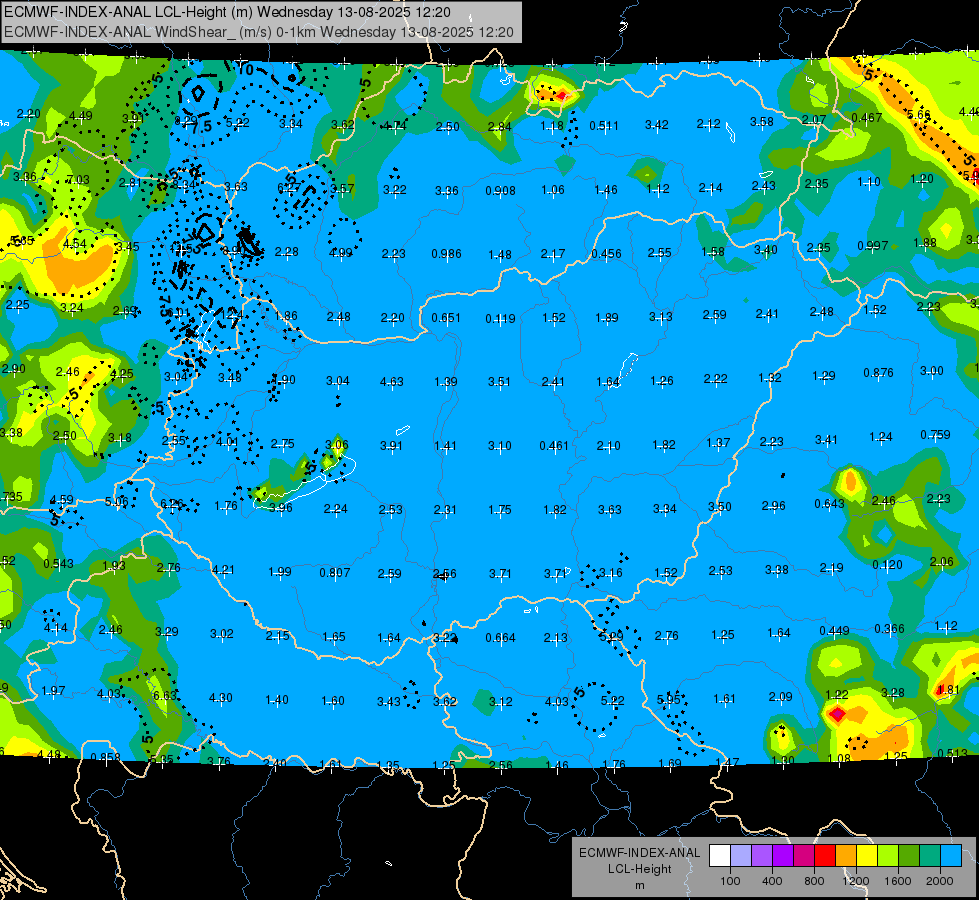This screenshot has width=979, height=900.
Task: Click the contour label 7.5
Action: (202, 127)
